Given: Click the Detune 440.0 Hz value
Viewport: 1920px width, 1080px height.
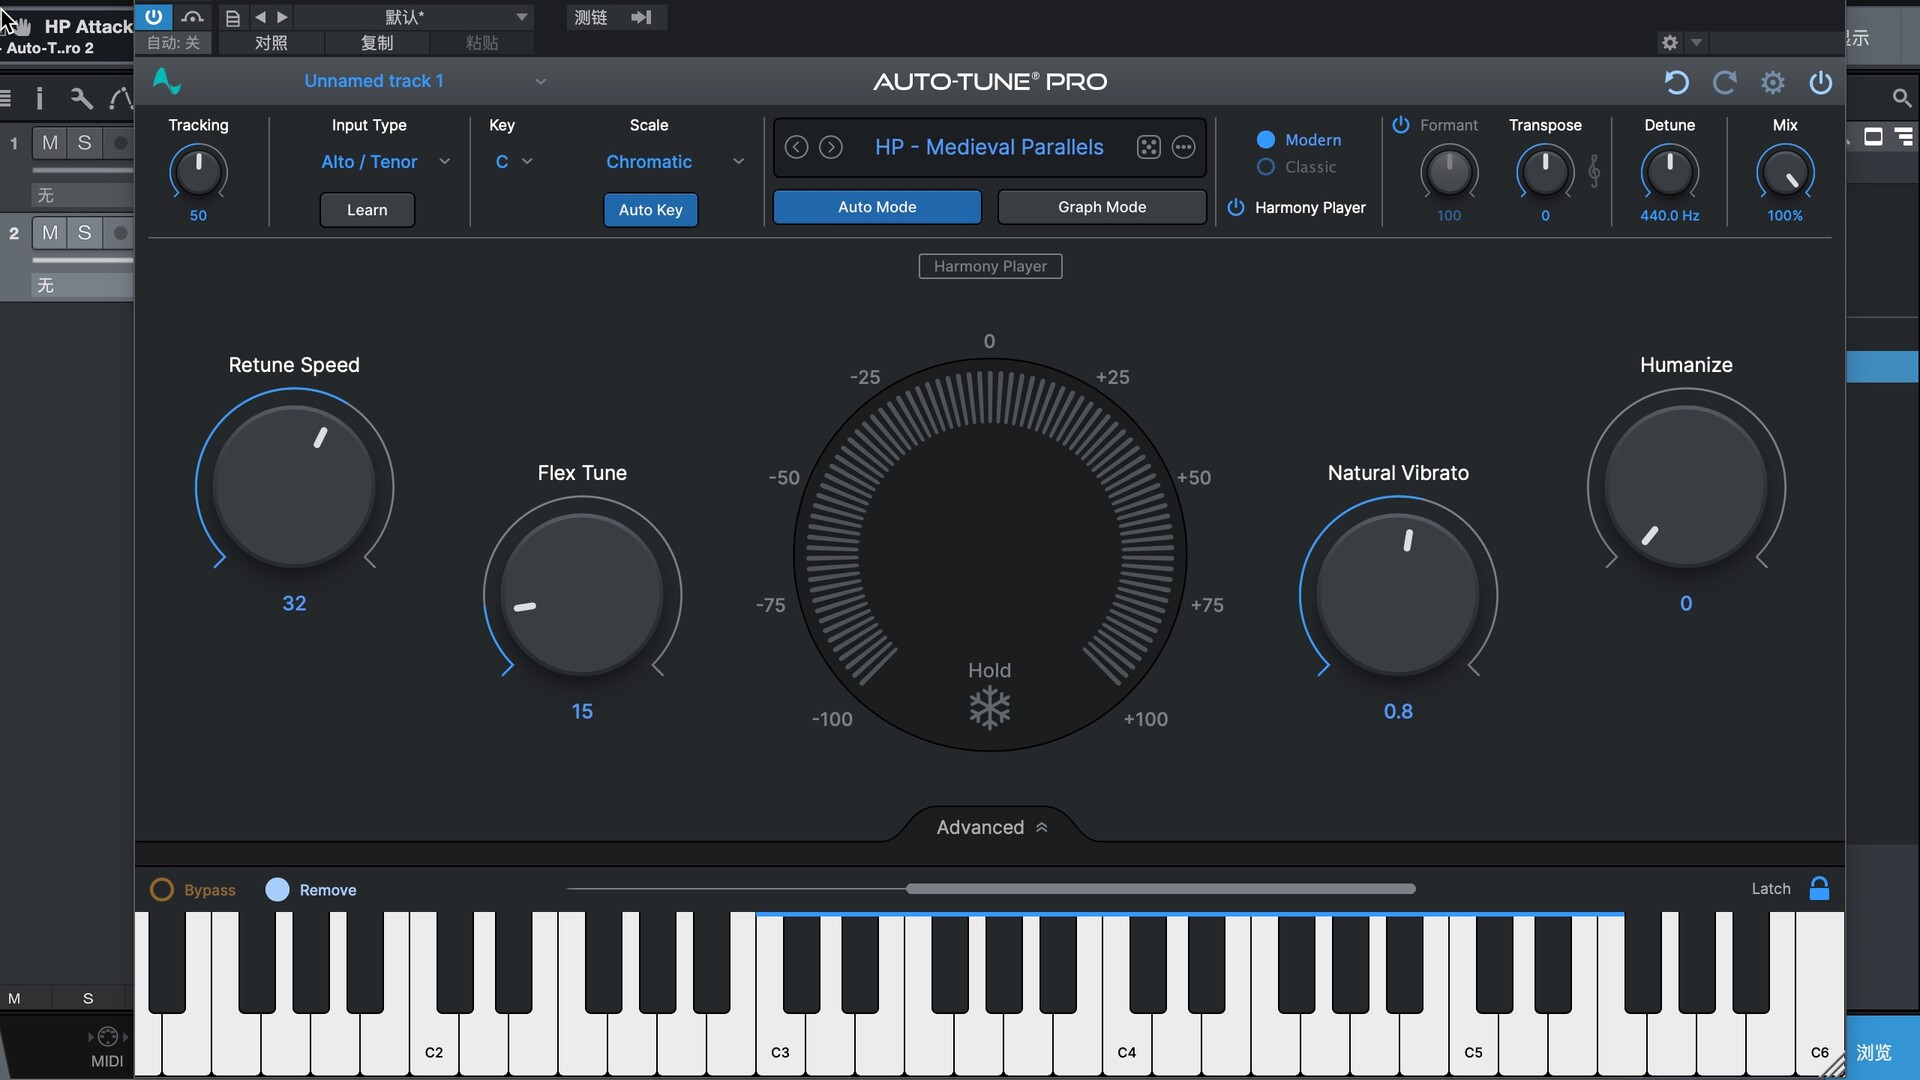Looking at the screenshot, I should point(1669,215).
